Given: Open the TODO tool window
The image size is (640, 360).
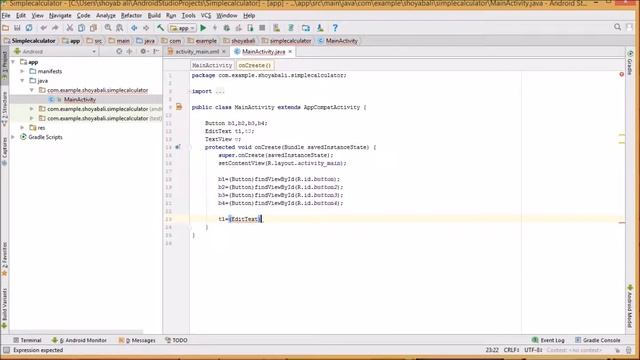Looking at the screenshot, I should click(x=176, y=340).
